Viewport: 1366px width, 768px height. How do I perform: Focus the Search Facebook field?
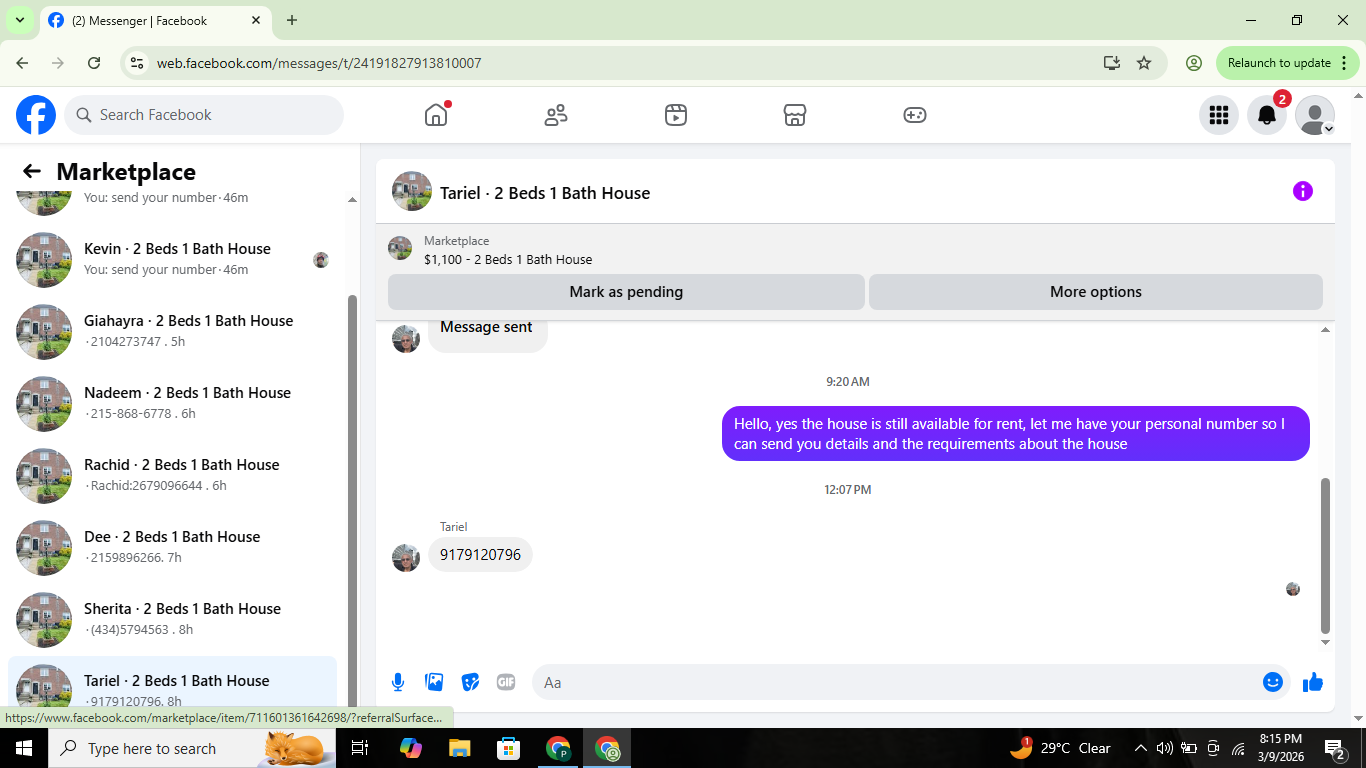(x=204, y=115)
